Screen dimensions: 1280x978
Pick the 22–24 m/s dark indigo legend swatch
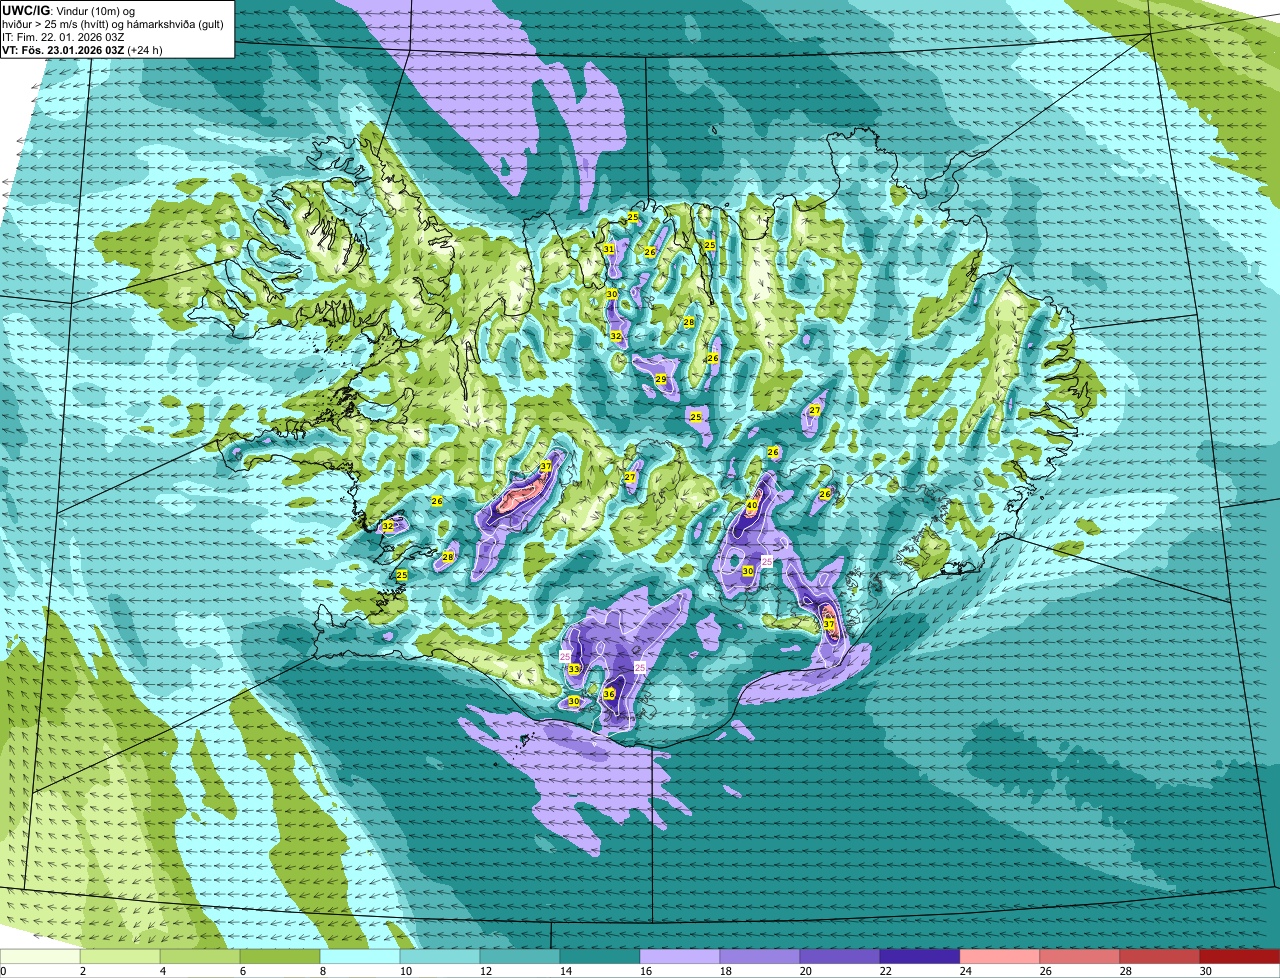[920, 957]
